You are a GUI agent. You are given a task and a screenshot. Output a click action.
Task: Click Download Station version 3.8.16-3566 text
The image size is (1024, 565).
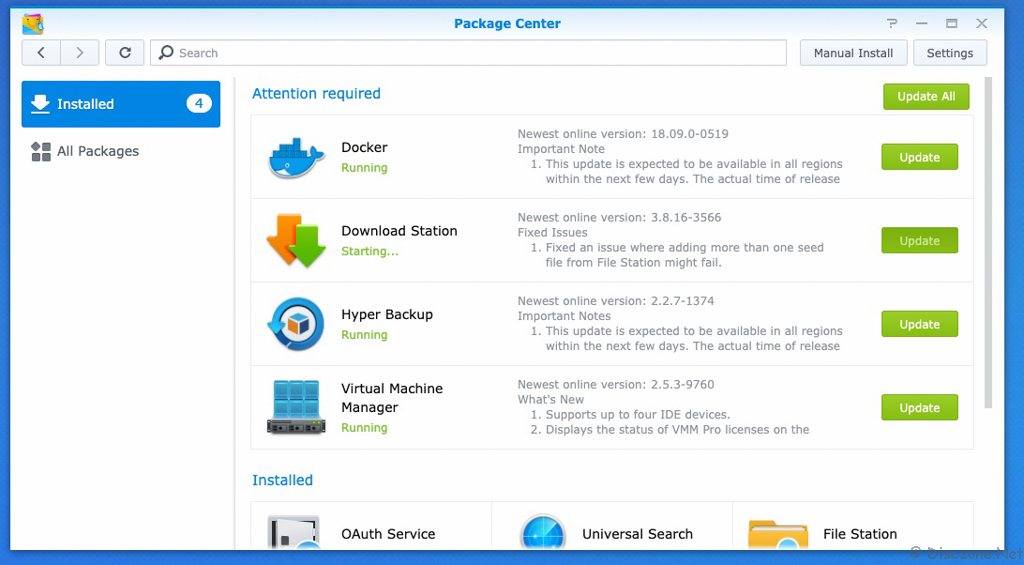coord(686,218)
